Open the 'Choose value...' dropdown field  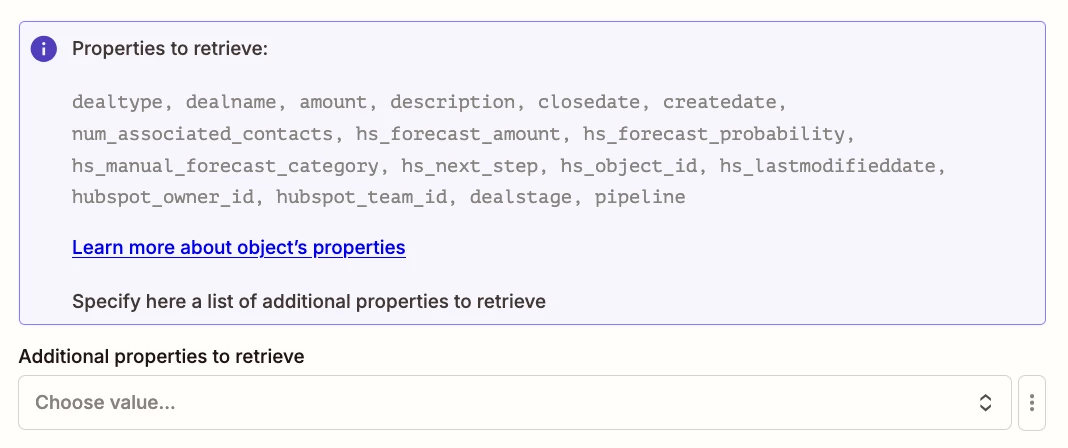[515, 403]
